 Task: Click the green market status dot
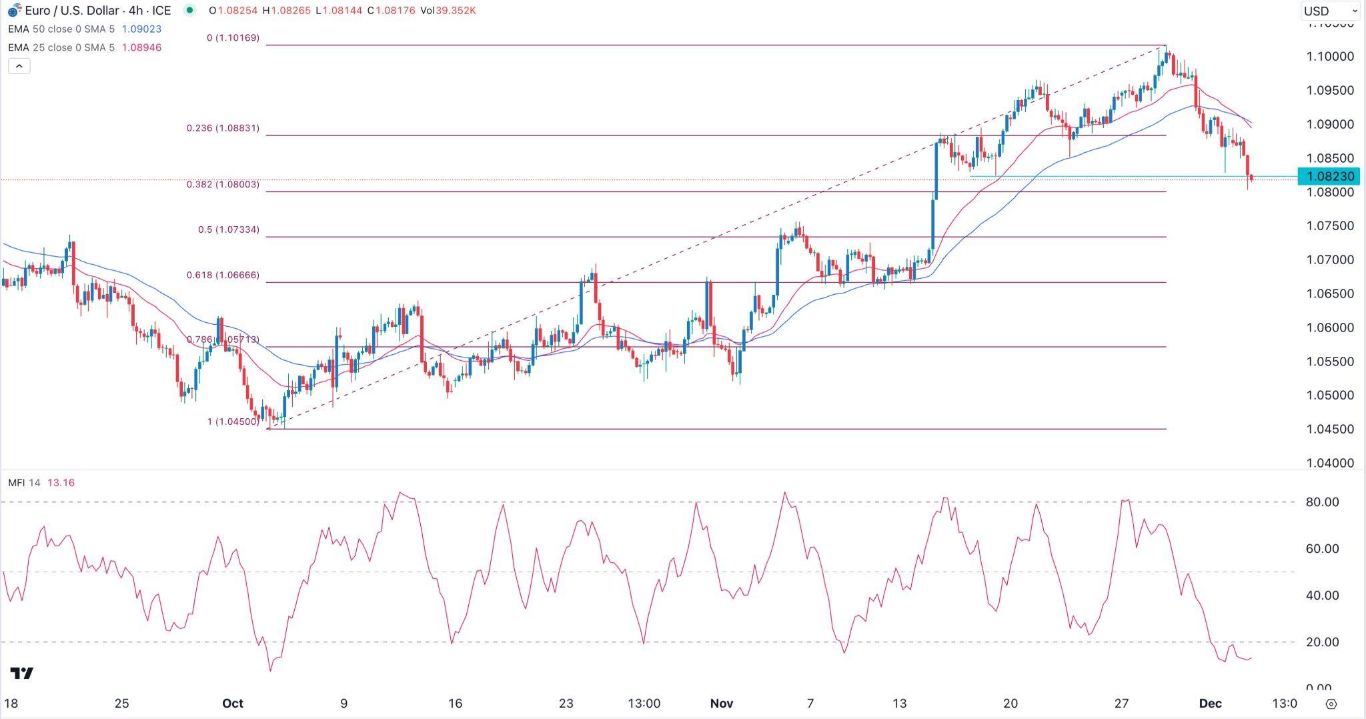click(x=190, y=10)
